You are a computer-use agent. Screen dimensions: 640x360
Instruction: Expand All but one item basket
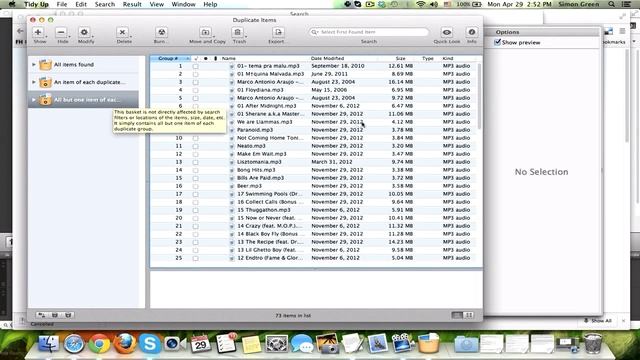(34, 100)
